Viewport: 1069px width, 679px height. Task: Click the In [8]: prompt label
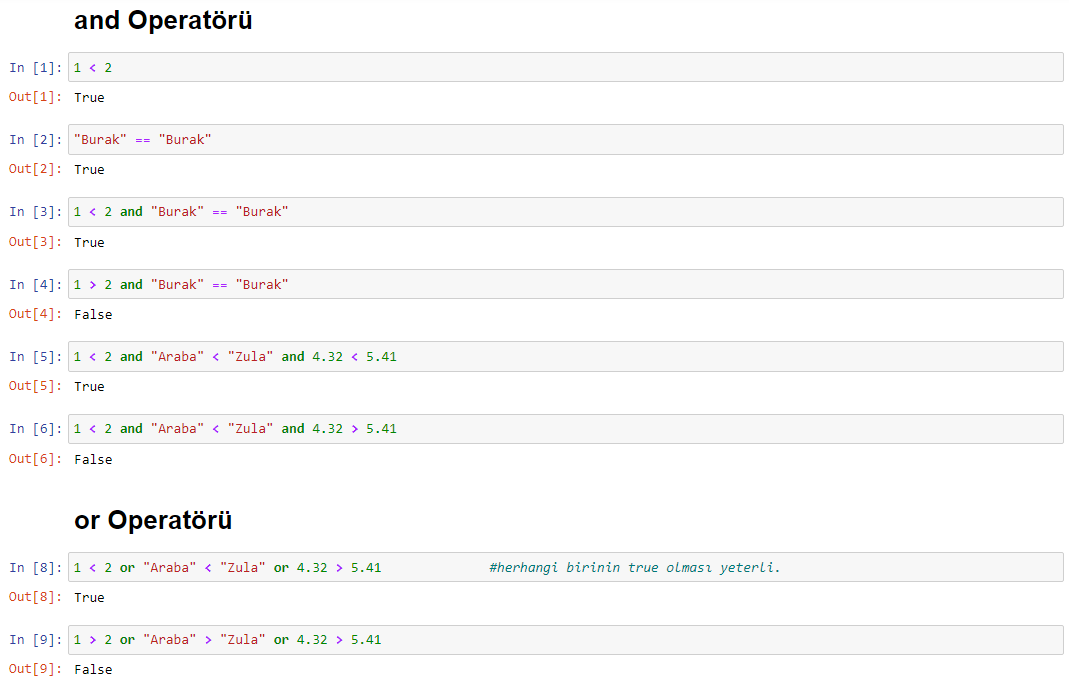[35, 567]
